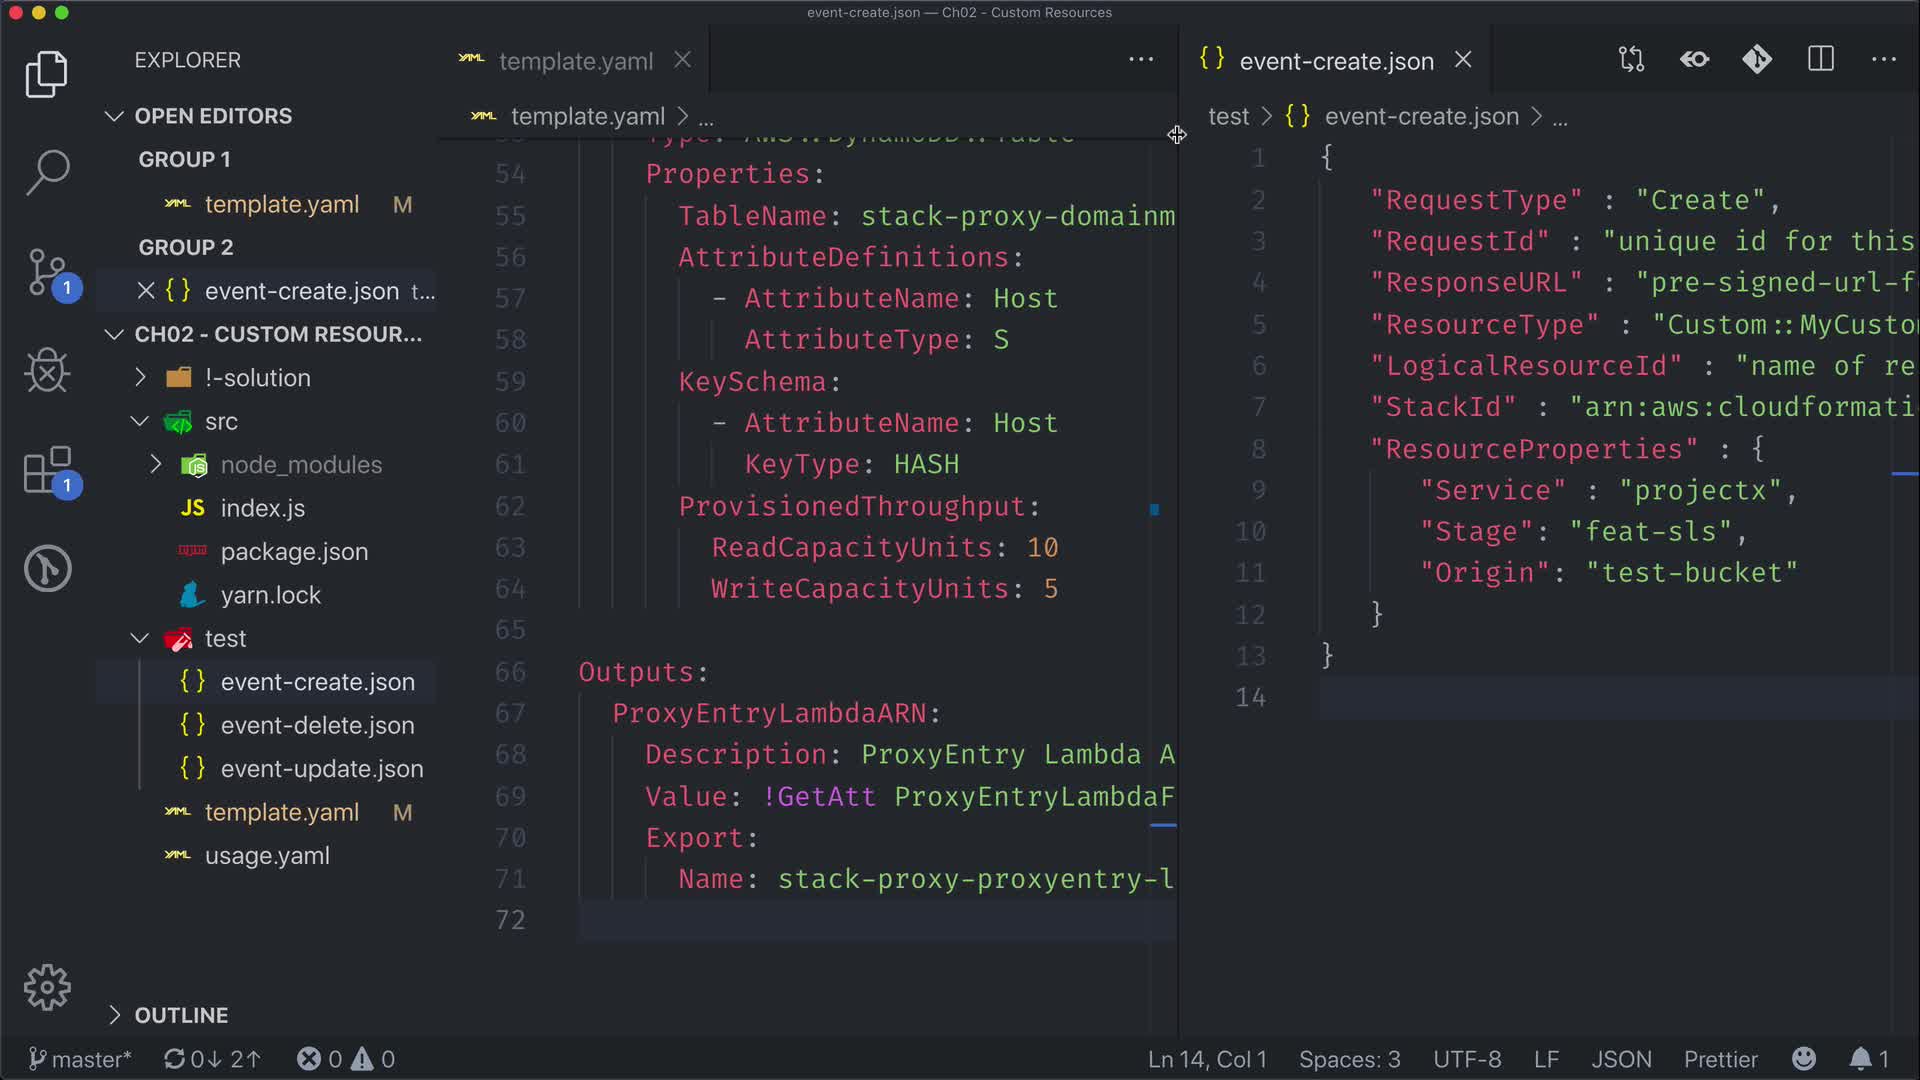The image size is (1920, 1080).
Task: Click the split editor right icon
Action: click(1821, 60)
